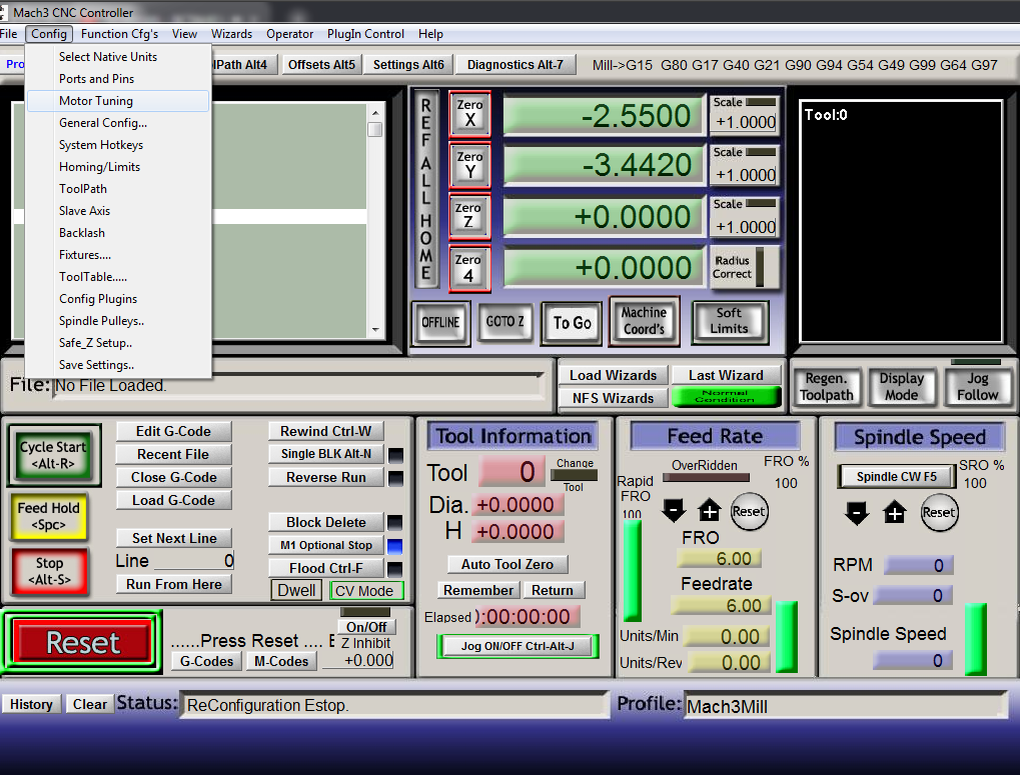Open the Wizards menu
Viewport: 1020px width, 775px height.
[x=231, y=34]
